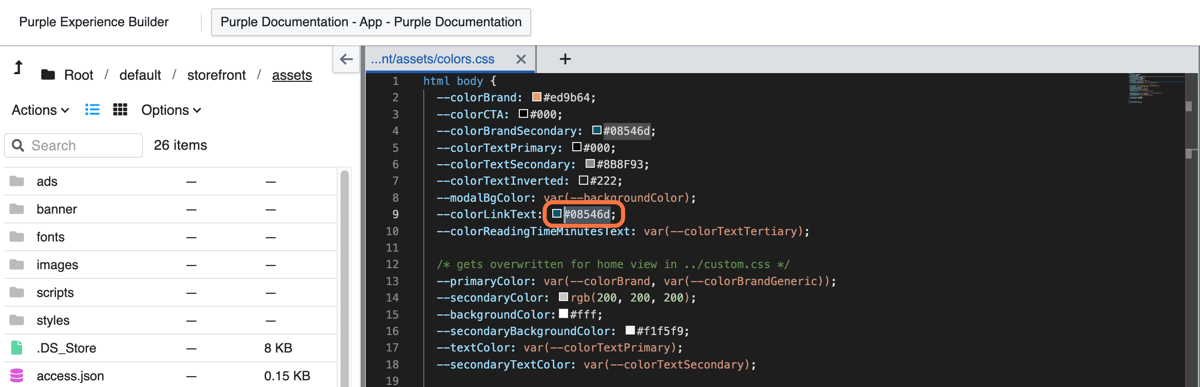Click the ads folder icon
The image size is (1200, 387).
click(x=16, y=181)
